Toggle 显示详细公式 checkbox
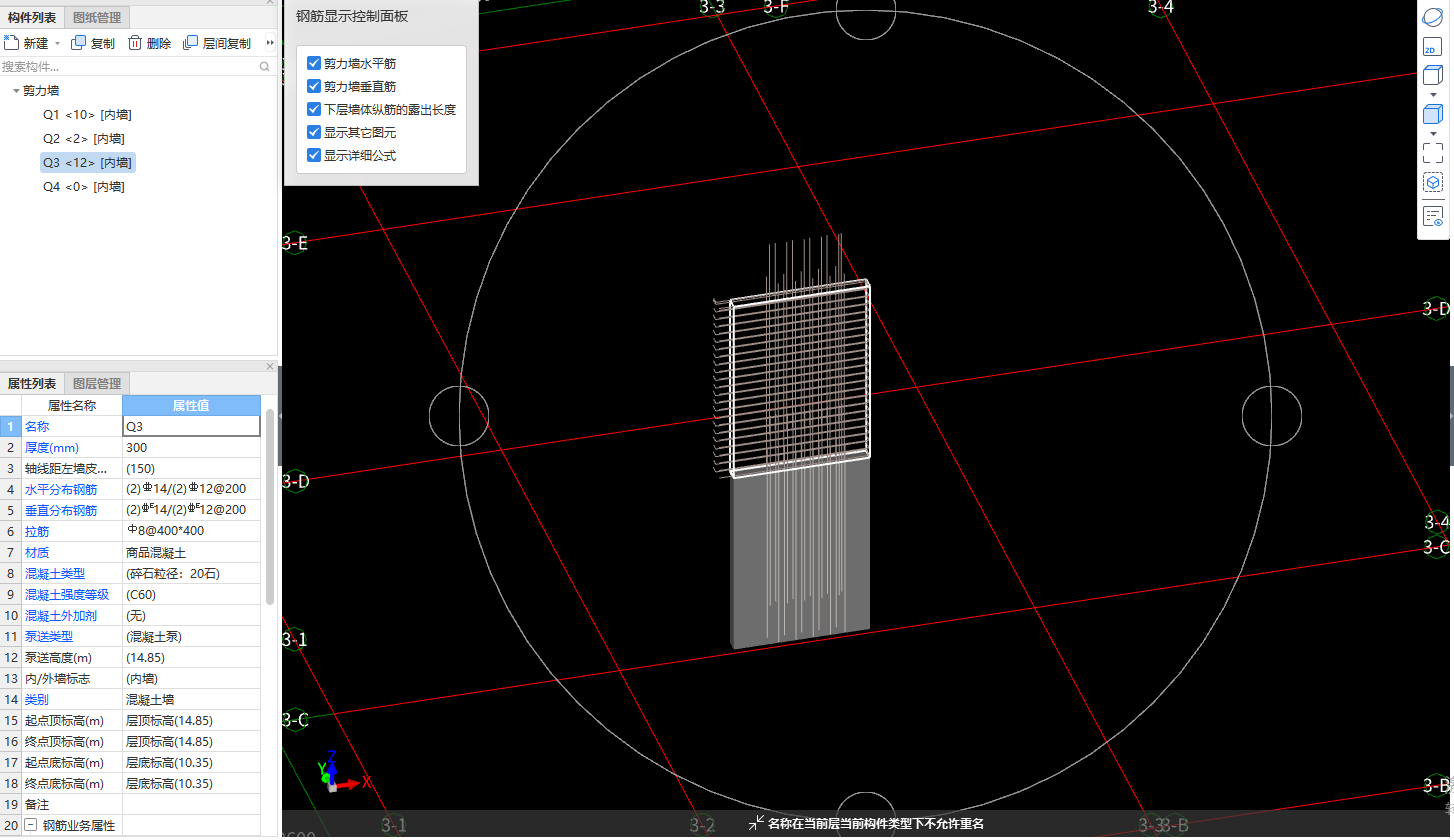Viewport: 1454px width, 840px height. (314, 155)
